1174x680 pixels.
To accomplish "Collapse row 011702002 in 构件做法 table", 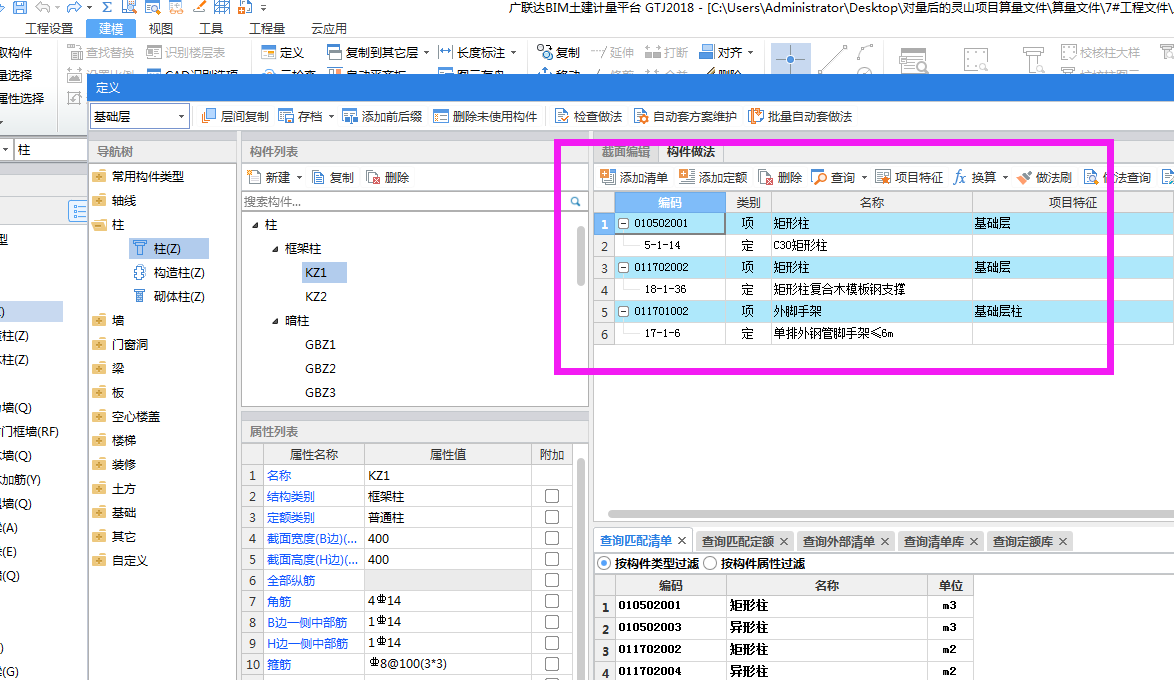I will click(x=623, y=267).
